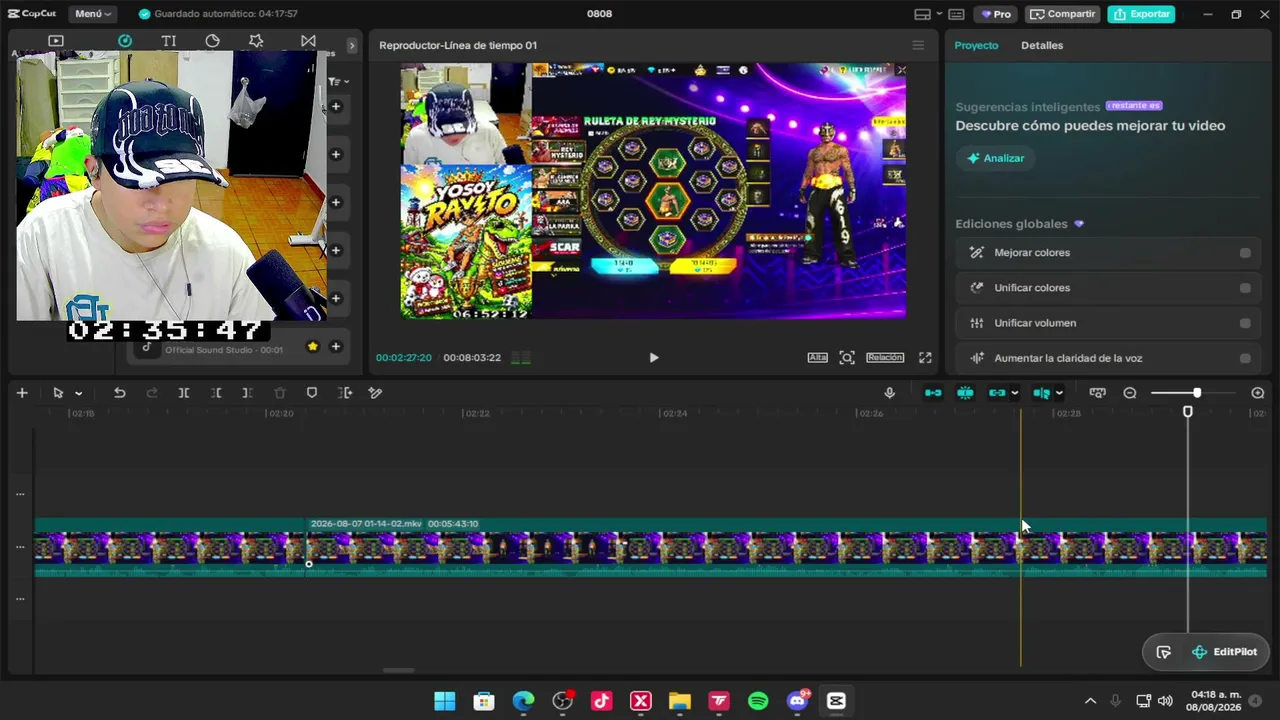Viewport: 1280px width, 720px height.
Task: Open the add-track plus button in timeline toolbar
Action: click(x=22, y=393)
